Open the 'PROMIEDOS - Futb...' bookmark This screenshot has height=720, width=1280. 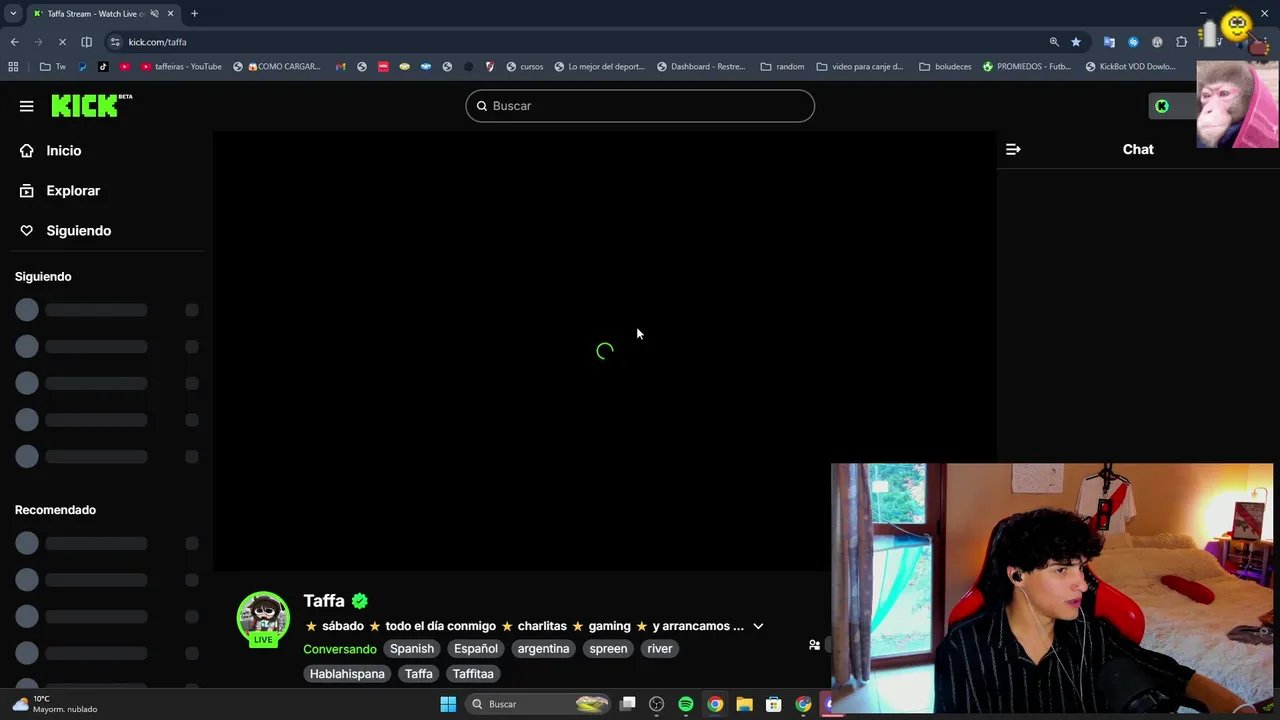pos(1027,67)
